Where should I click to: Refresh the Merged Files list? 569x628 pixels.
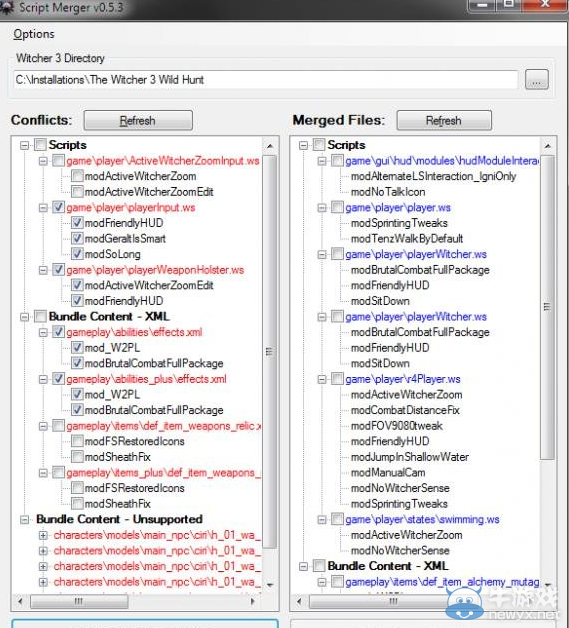coord(444,121)
